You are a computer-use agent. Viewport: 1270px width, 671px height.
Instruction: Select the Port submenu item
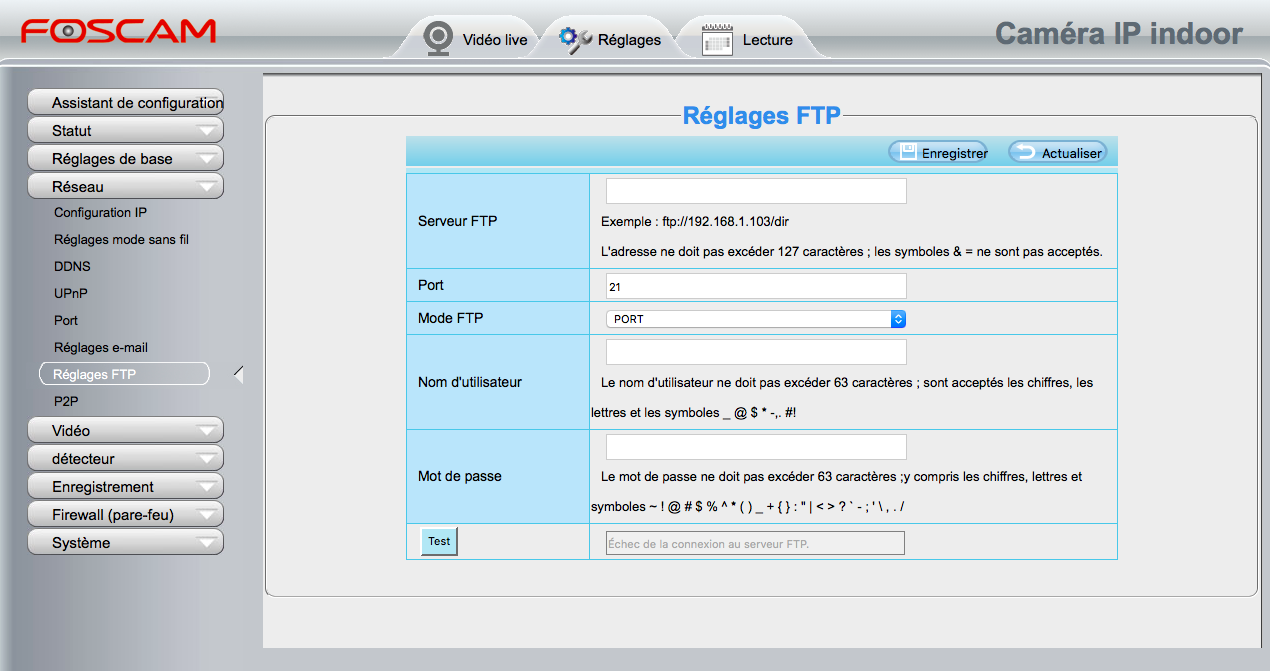[66, 321]
